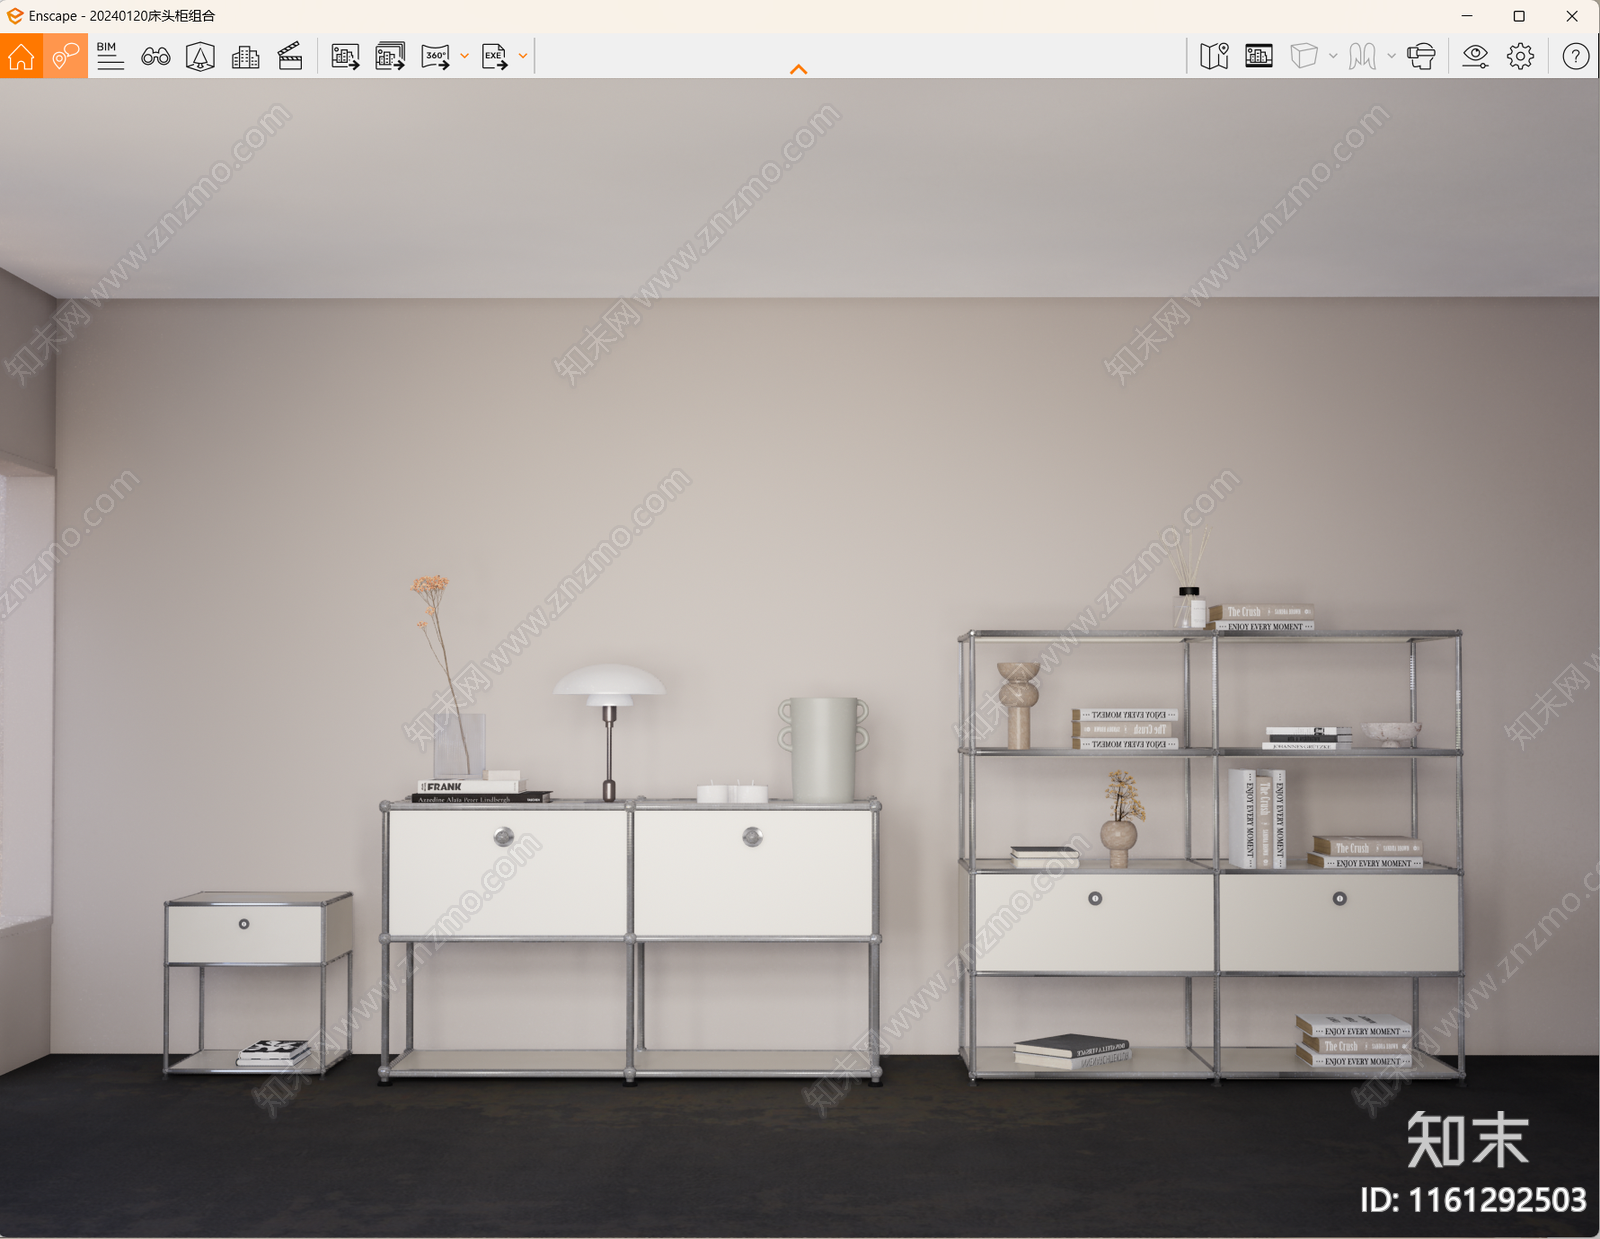Open the BIM information panel

110,56
